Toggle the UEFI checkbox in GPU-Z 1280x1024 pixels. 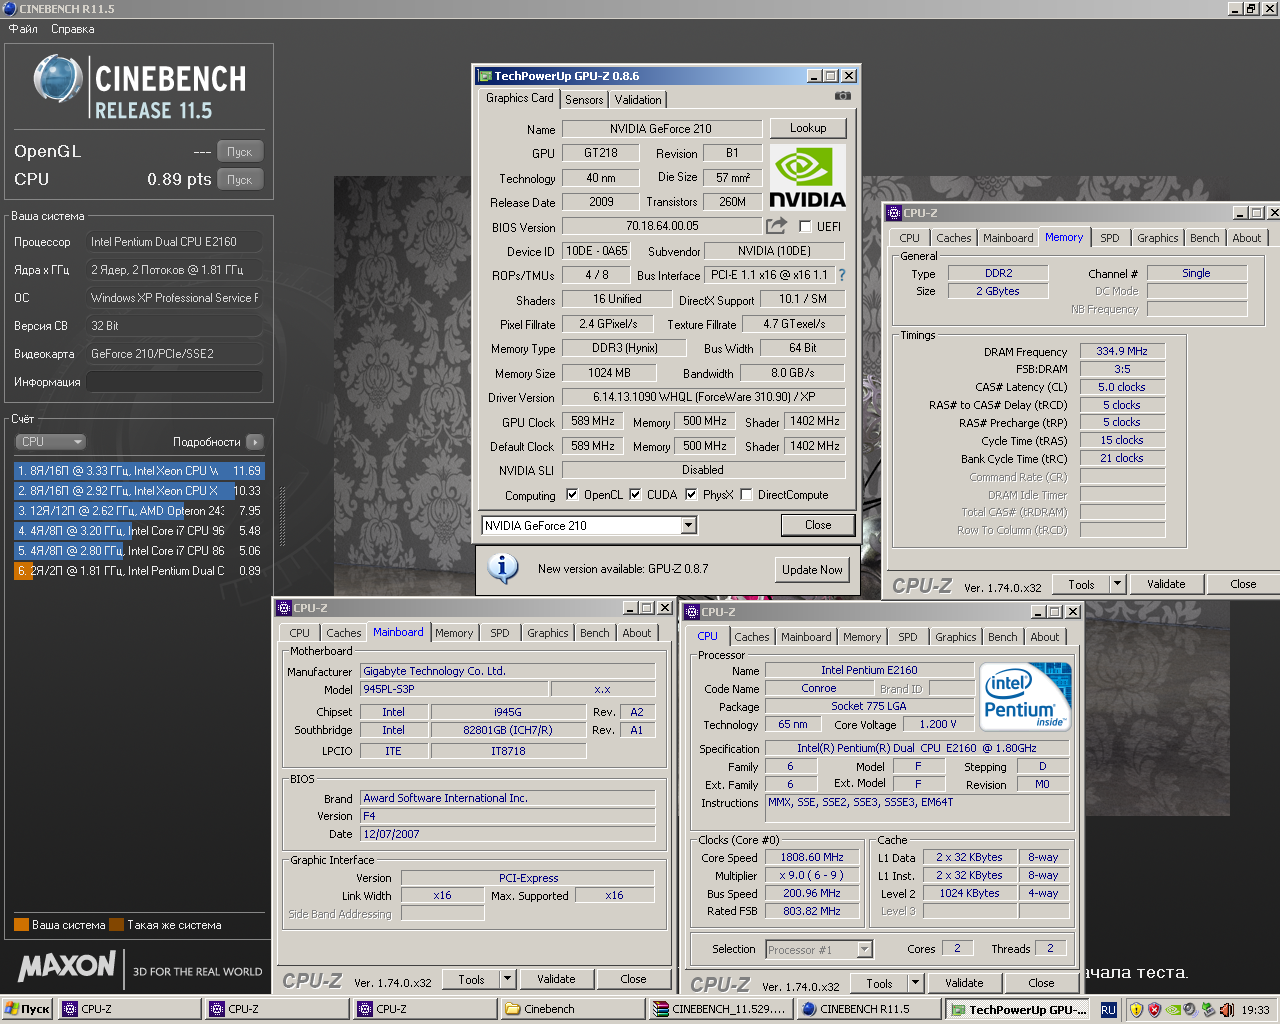click(x=805, y=226)
